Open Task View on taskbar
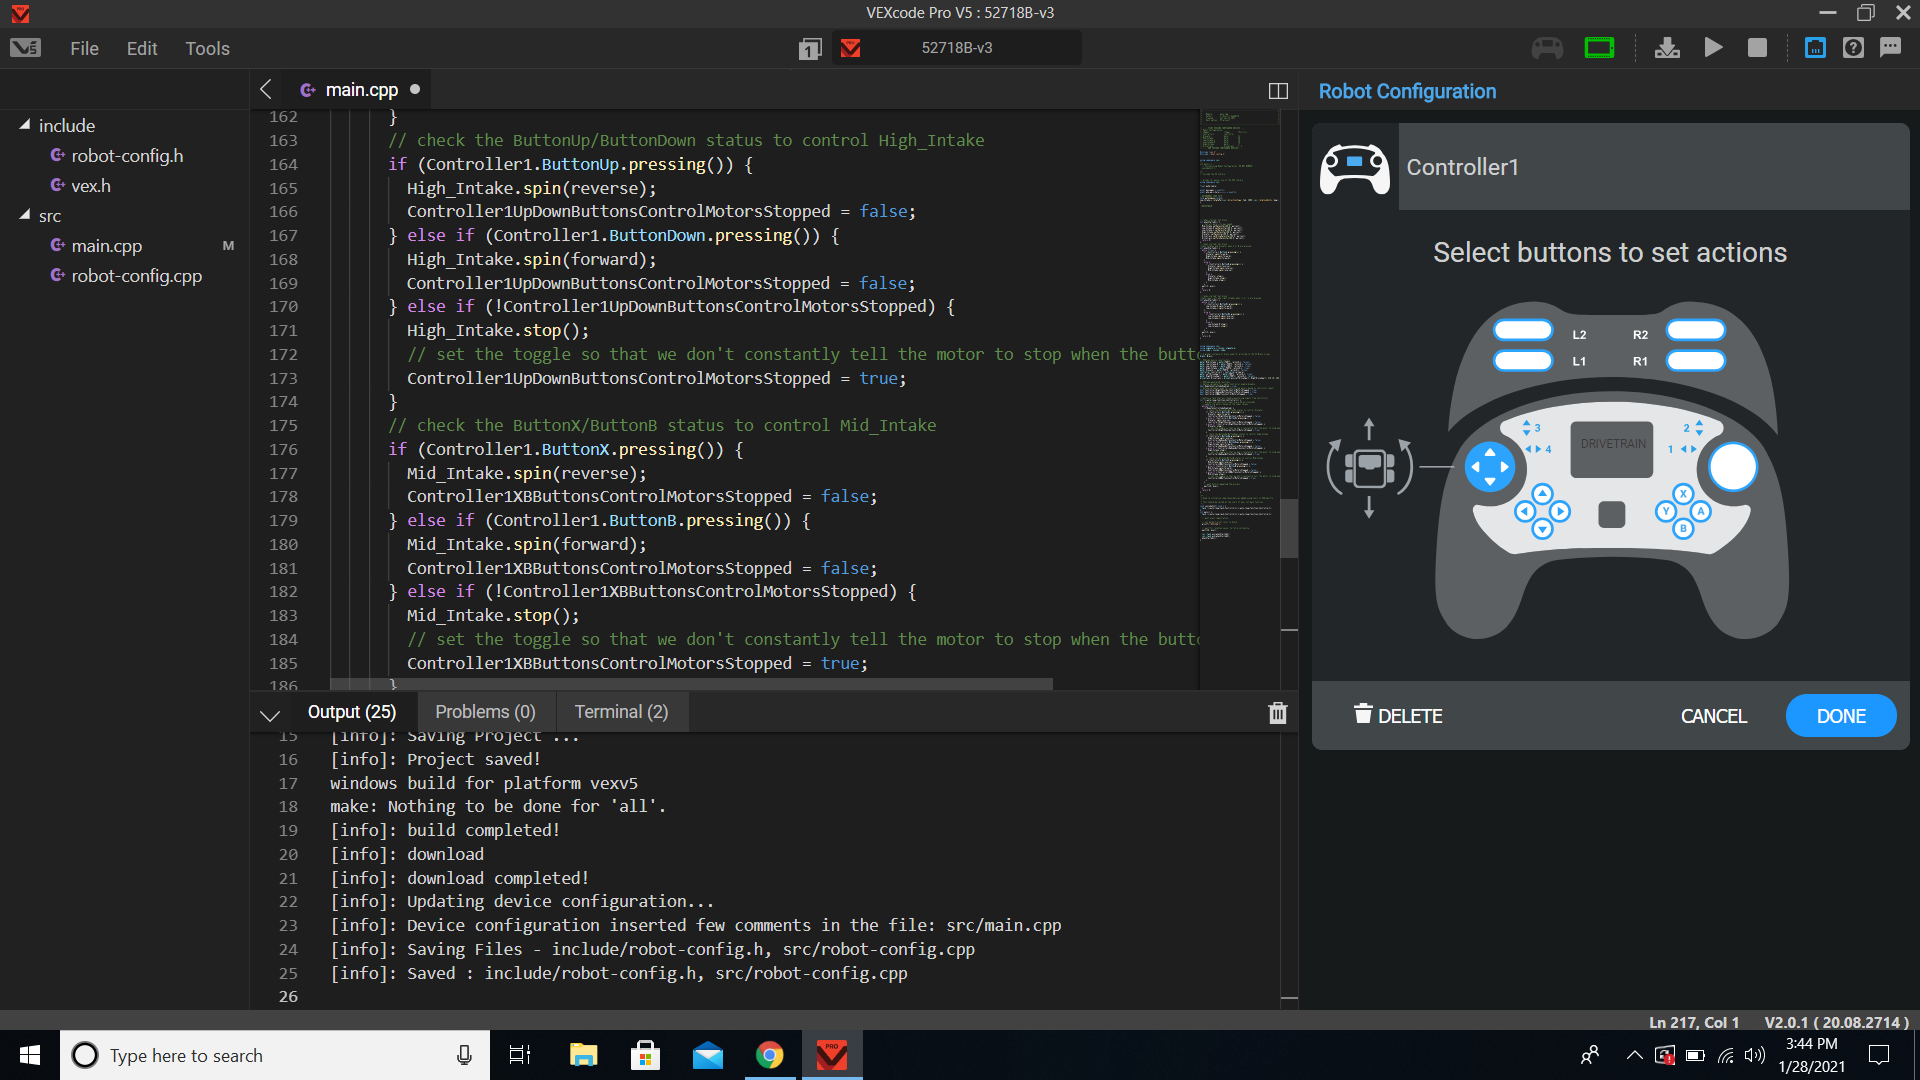This screenshot has width=1920, height=1080. [x=520, y=1055]
